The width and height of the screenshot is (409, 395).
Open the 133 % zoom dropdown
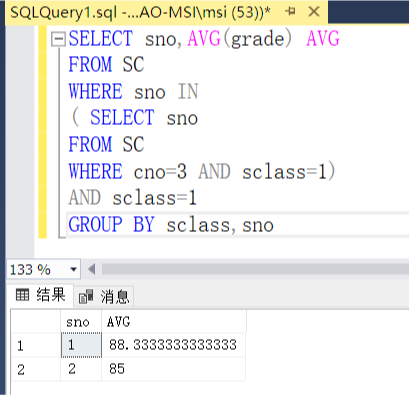click(x=73, y=269)
